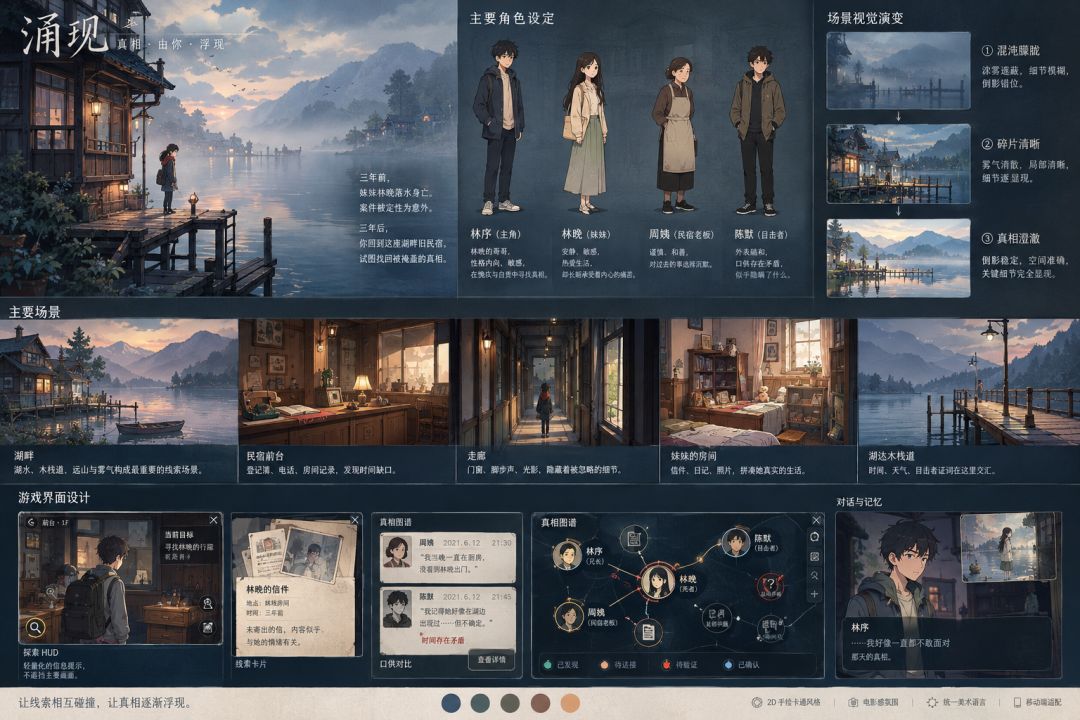Select the 湖边木栈道 scene thumbnail

click(x=969, y=382)
